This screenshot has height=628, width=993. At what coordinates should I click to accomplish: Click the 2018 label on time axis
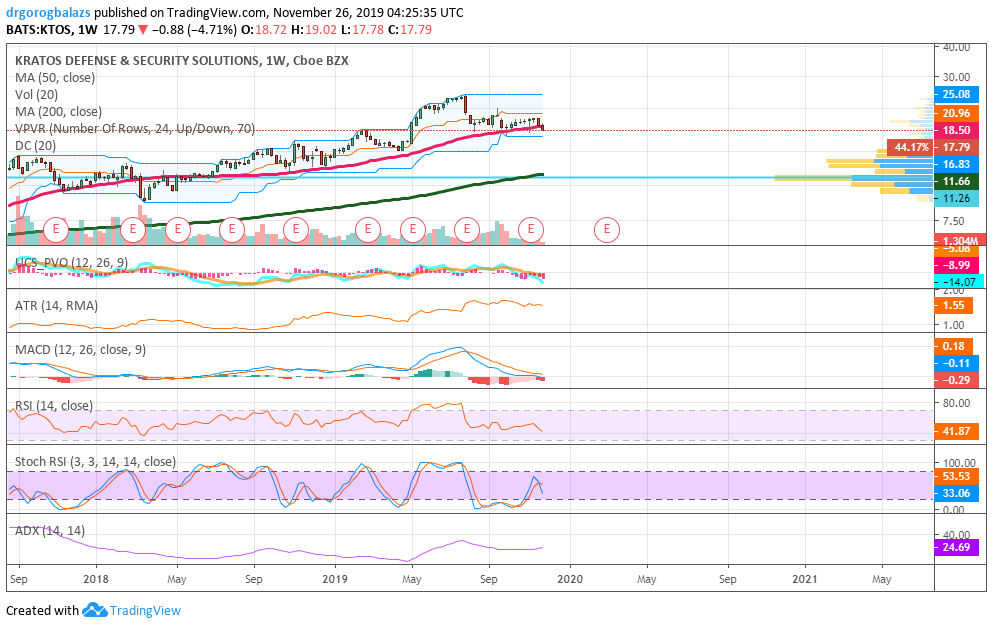click(x=96, y=579)
